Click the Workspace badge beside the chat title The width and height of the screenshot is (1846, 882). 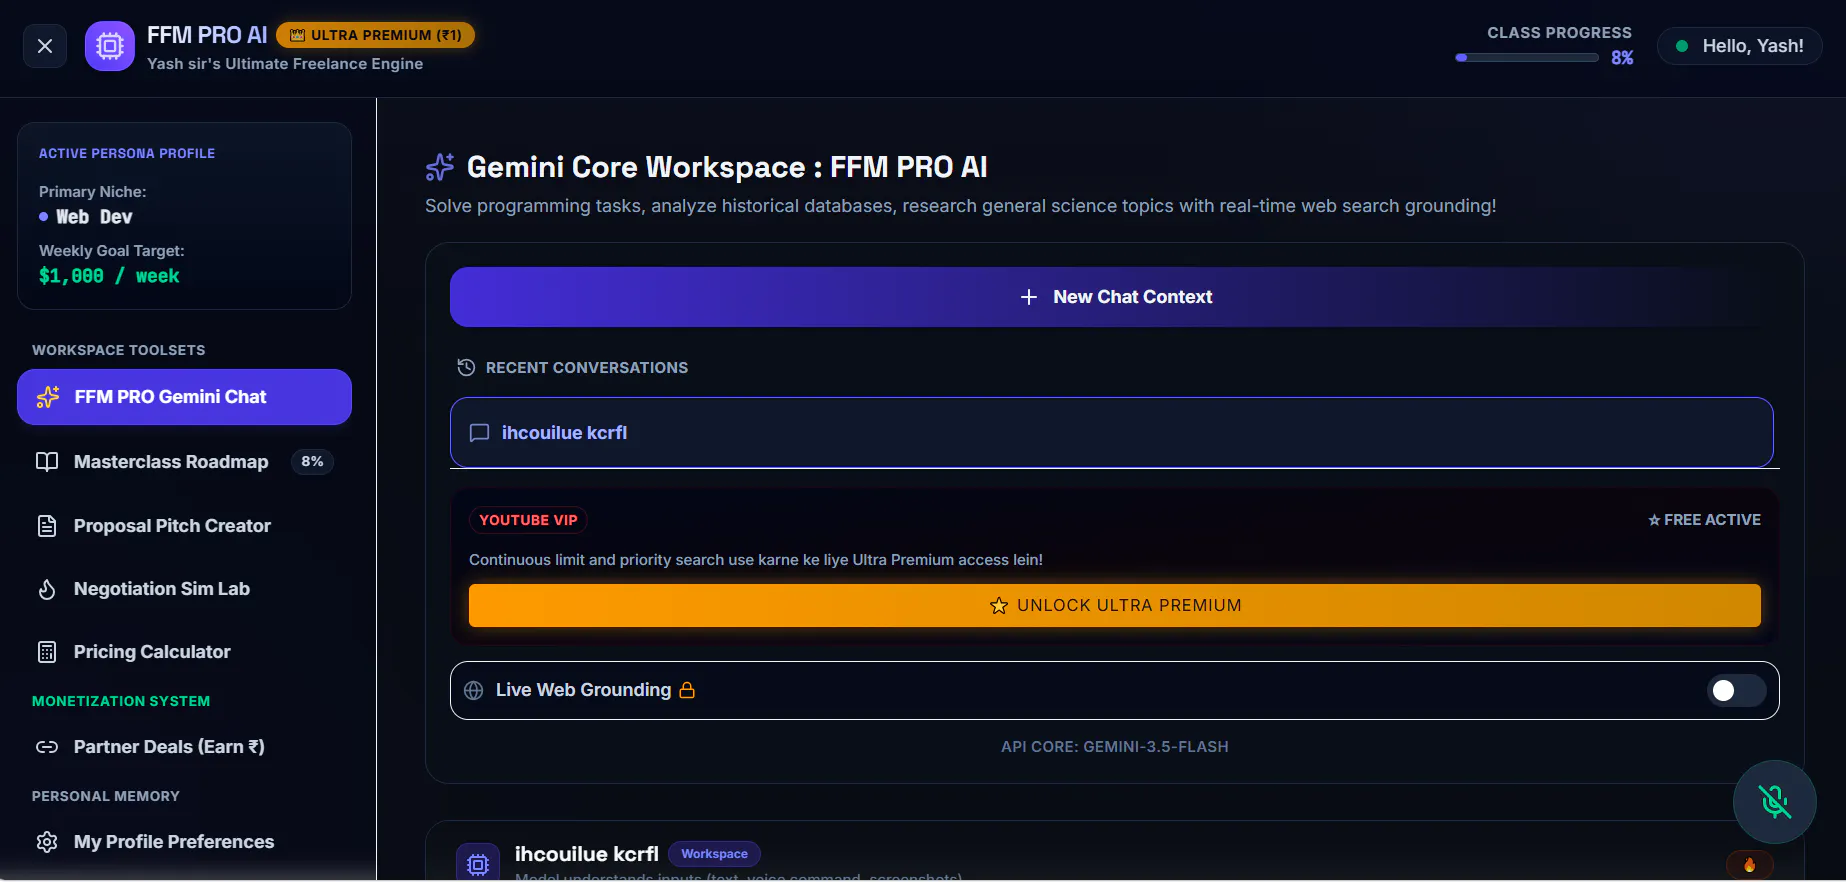pyautogui.click(x=715, y=854)
